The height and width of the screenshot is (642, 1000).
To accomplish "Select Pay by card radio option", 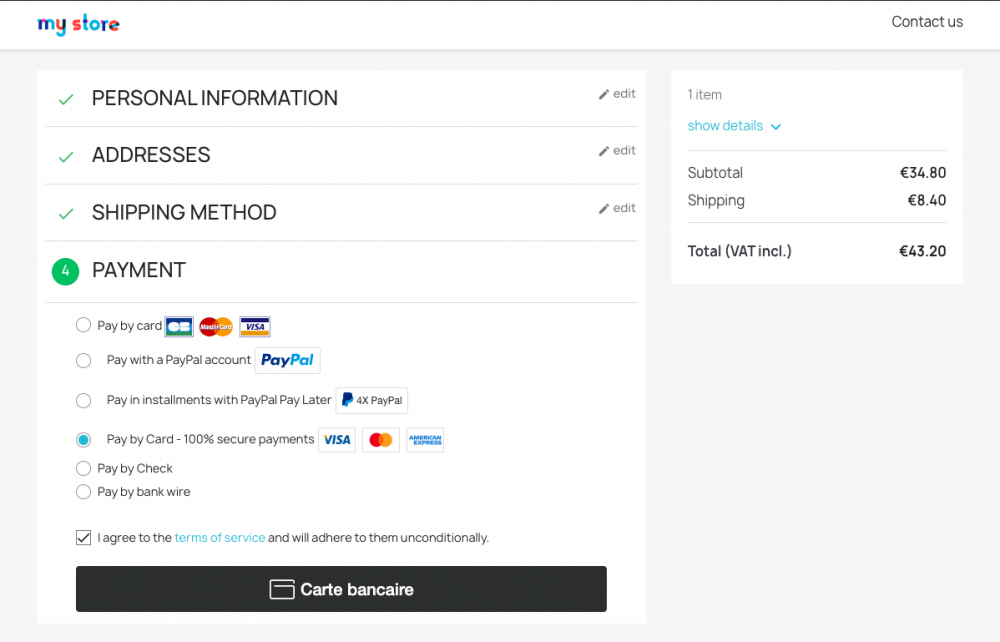I will (x=84, y=325).
